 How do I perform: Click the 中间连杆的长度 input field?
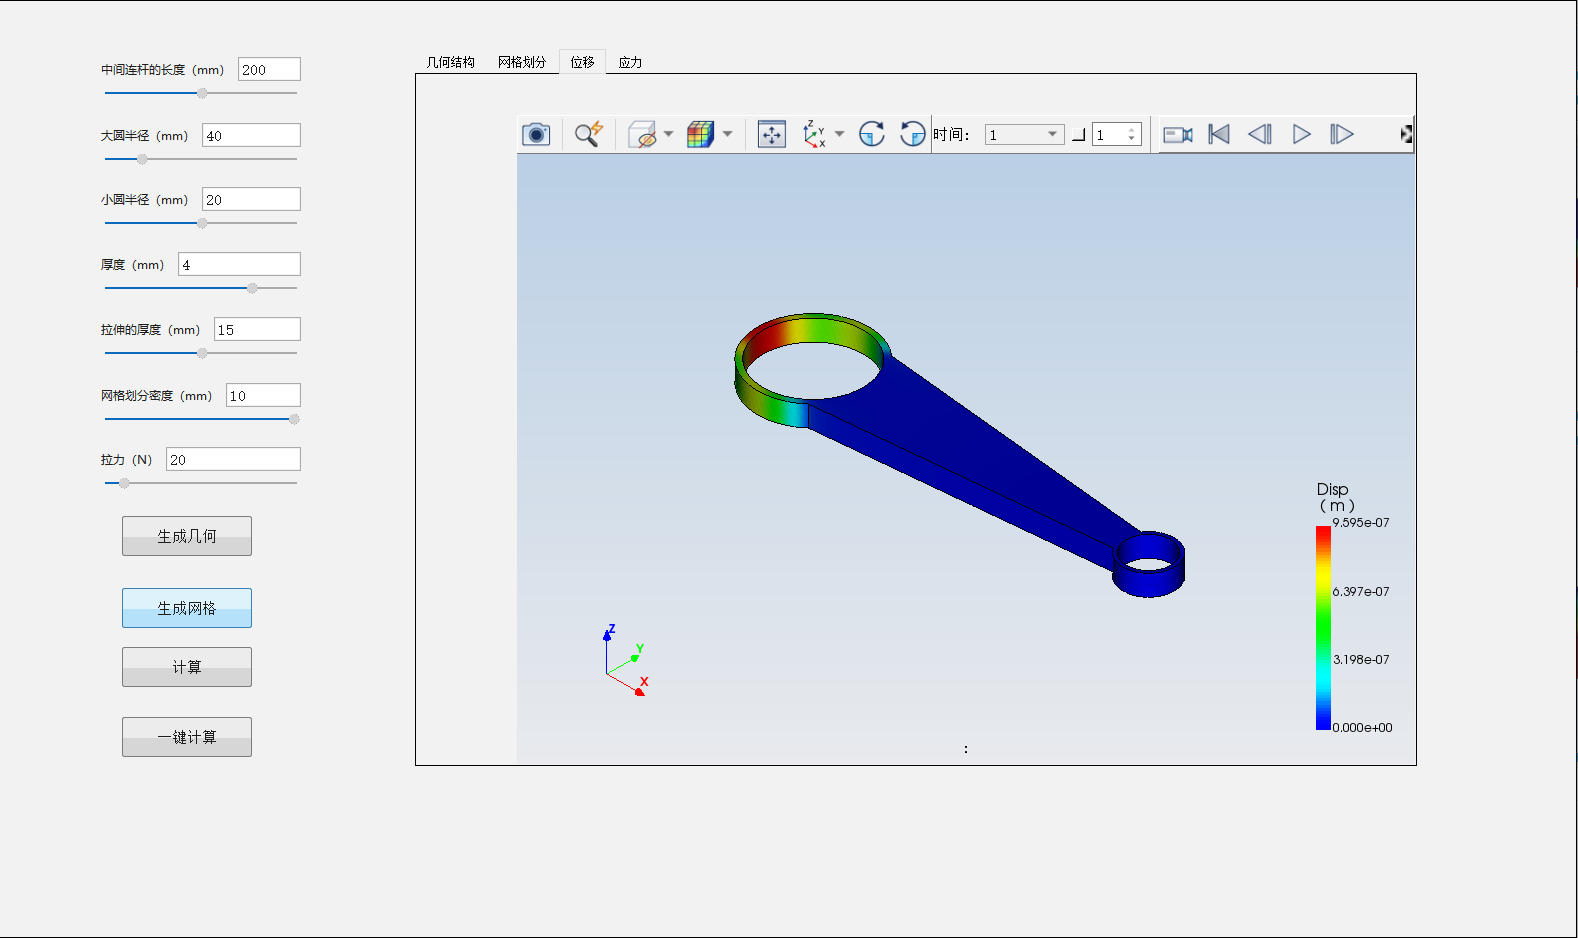pos(269,69)
